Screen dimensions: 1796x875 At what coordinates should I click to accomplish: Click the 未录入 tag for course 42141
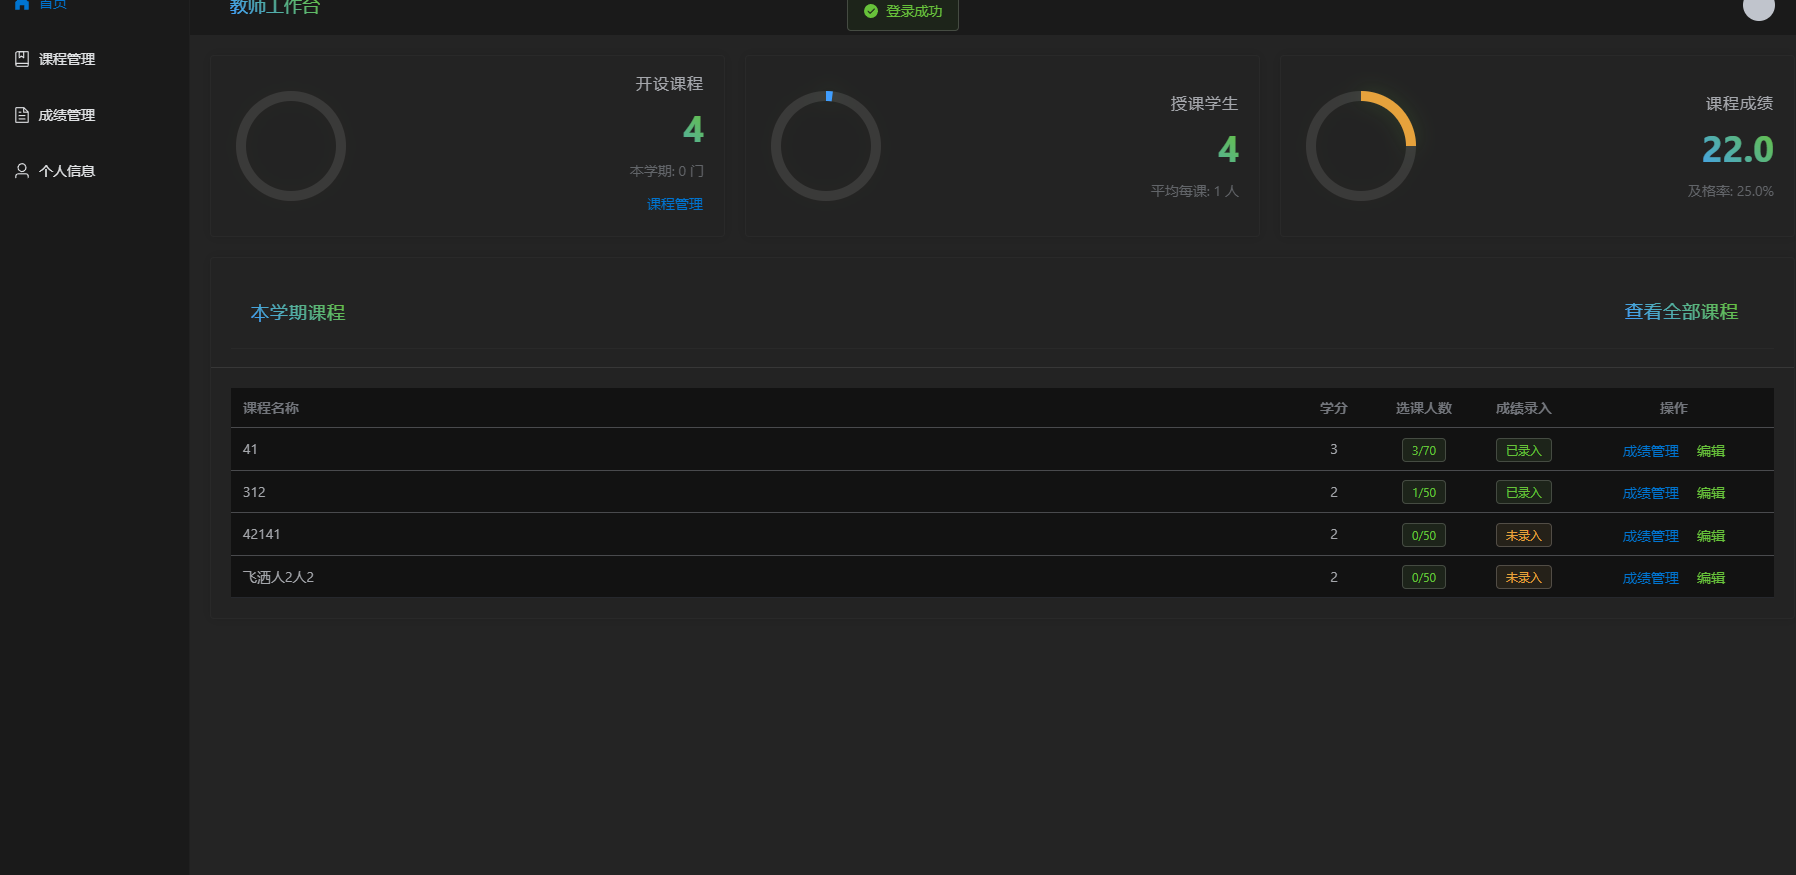(x=1523, y=535)
